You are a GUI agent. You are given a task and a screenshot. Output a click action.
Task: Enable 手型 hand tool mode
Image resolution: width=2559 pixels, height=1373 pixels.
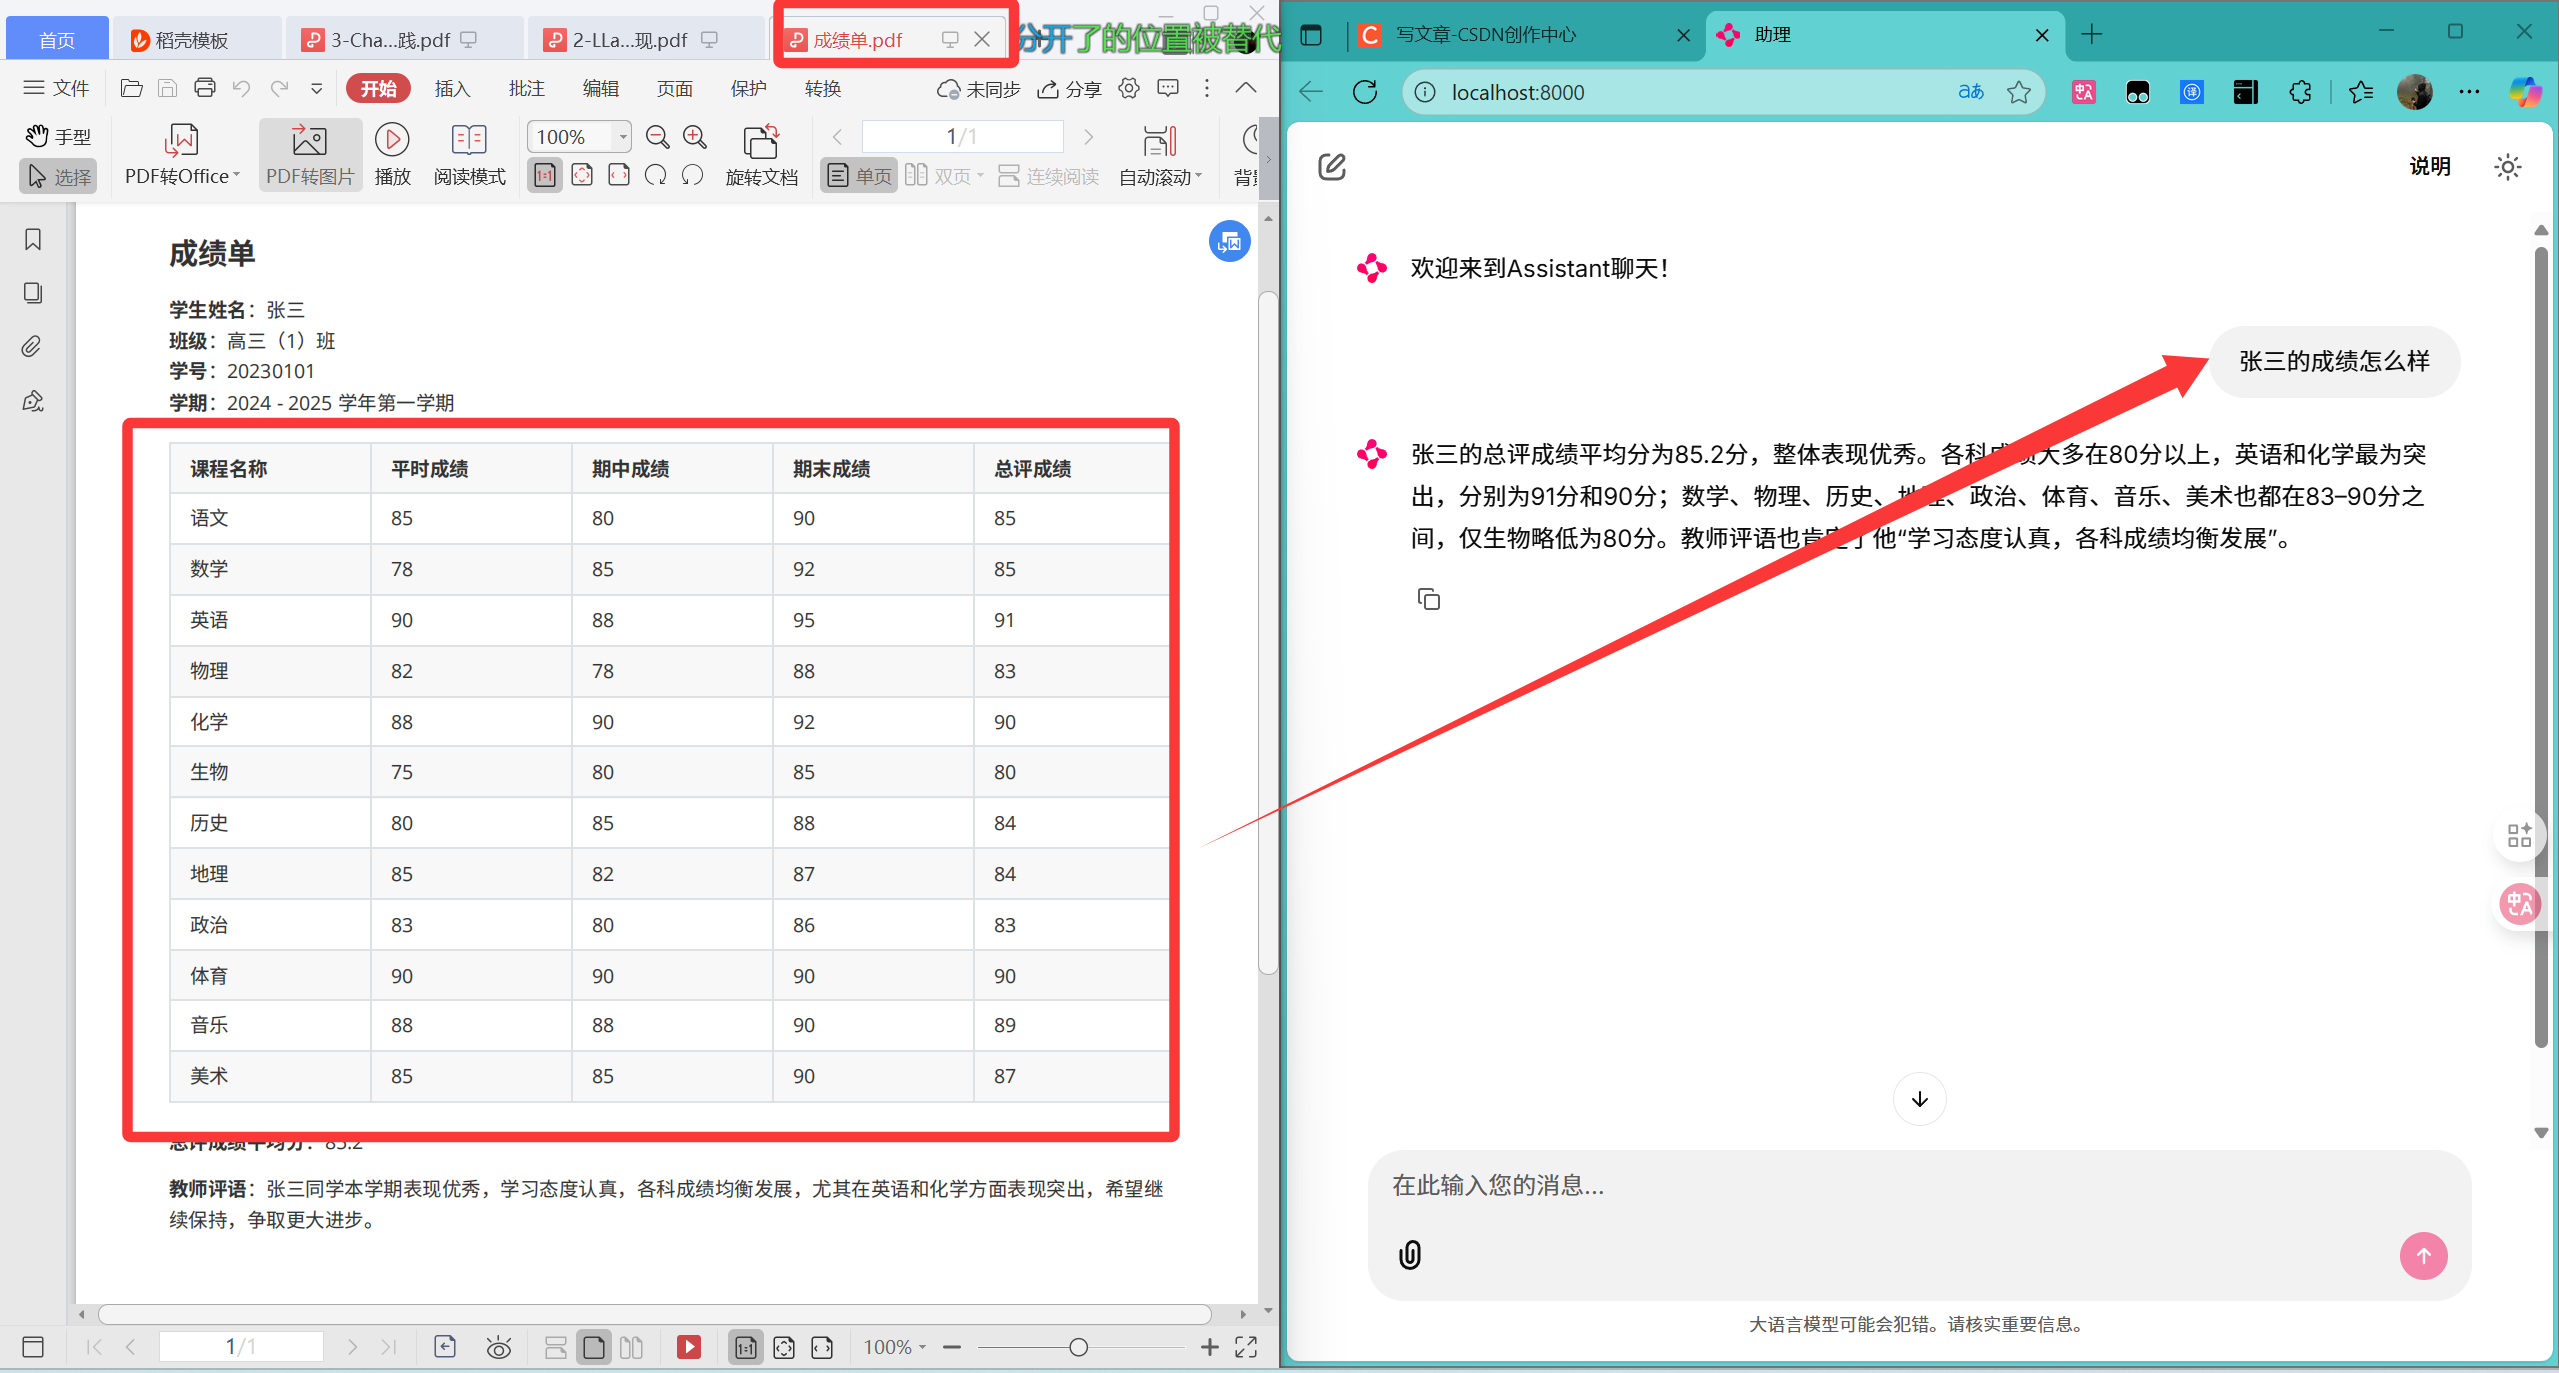58,136
